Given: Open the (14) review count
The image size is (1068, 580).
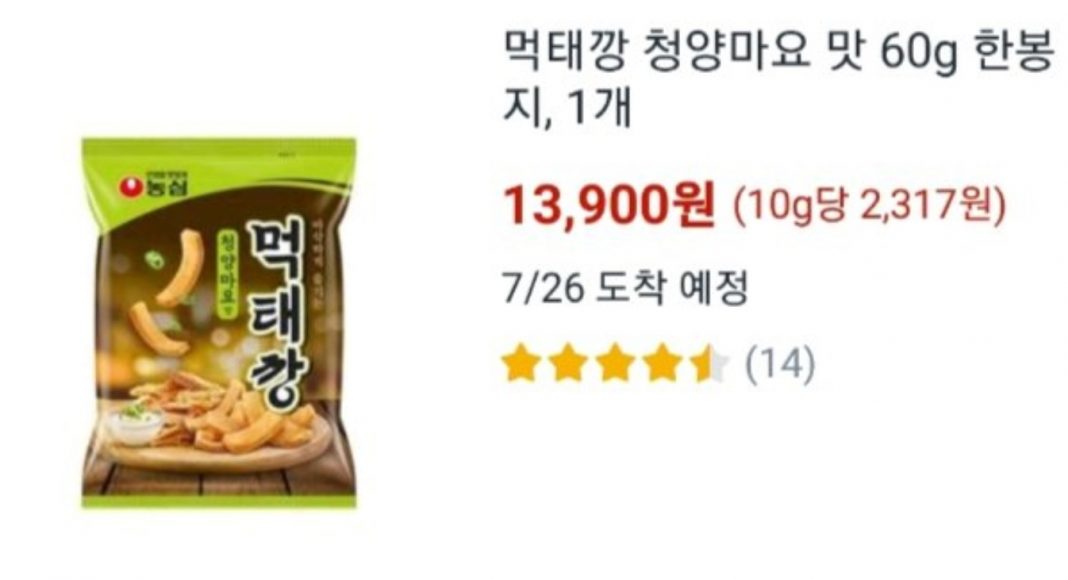Looking at the screenshot, I should coord(780,364).
